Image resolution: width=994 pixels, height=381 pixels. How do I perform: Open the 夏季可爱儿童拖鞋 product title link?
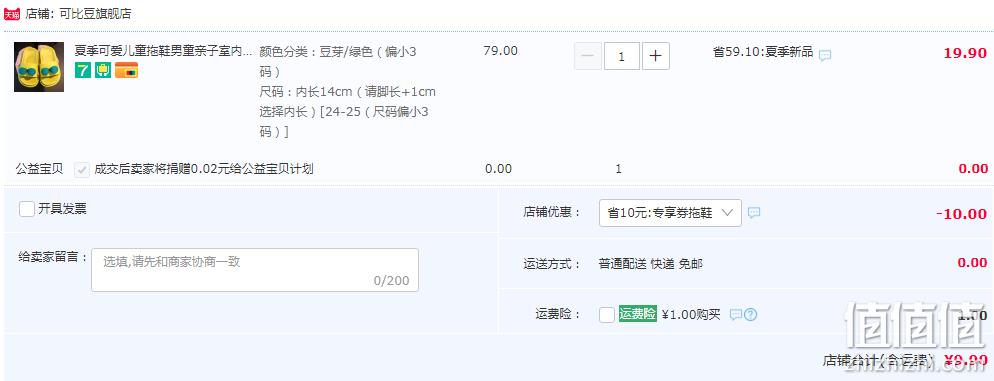point(164,51)
